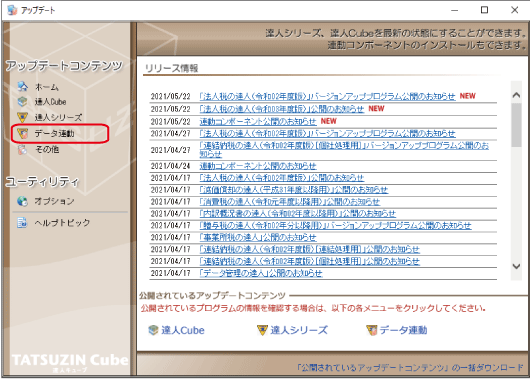The height and width of the screenshot is (379, 530).
Task: Select 達人シリーズ in the sidebar menu
Action: tap(58, 117)
